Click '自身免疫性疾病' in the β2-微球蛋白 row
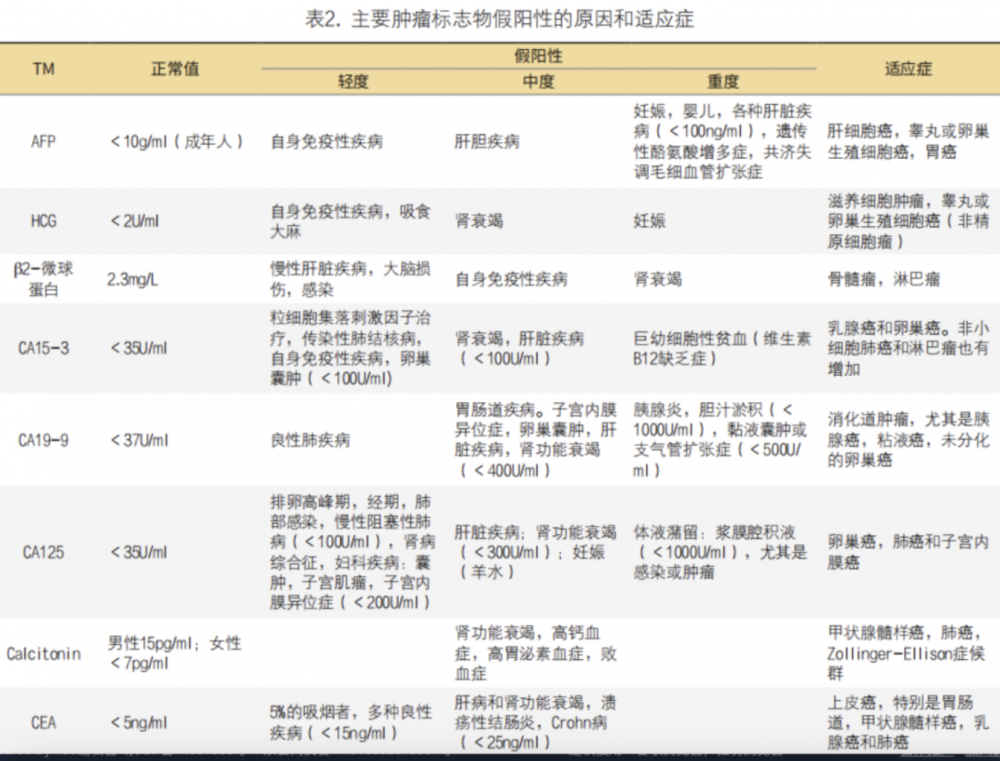Screen dimensions: 1000x761 tap(510, 279)
